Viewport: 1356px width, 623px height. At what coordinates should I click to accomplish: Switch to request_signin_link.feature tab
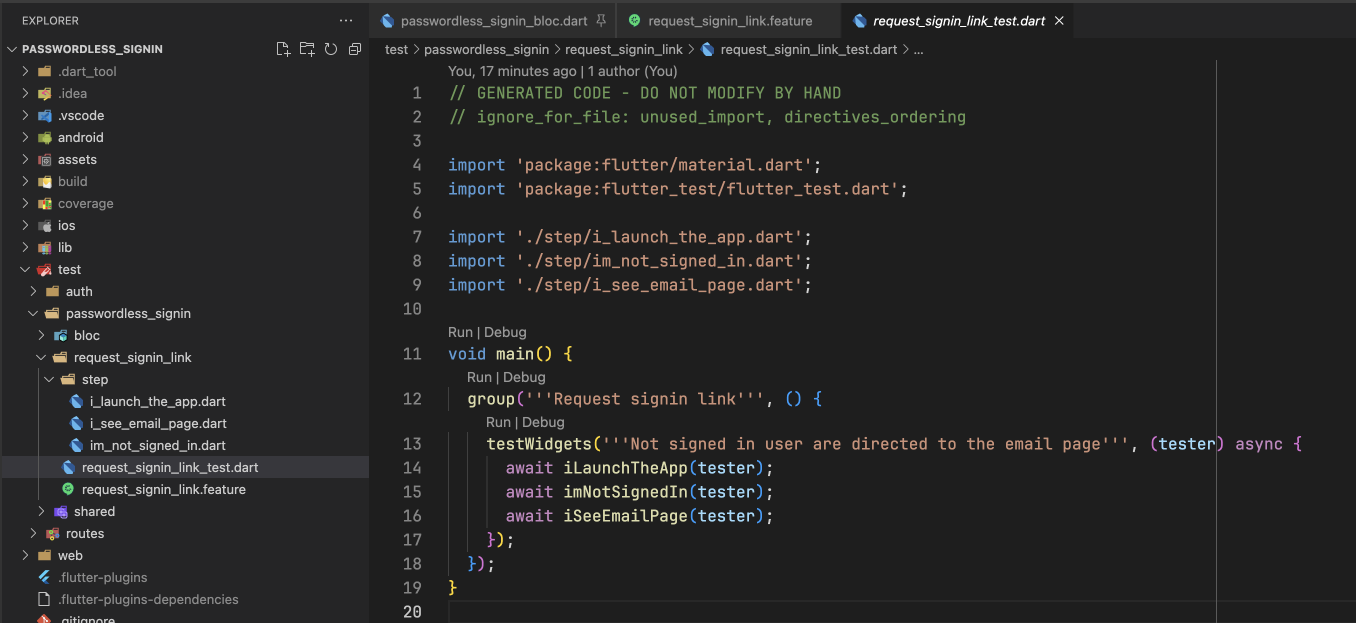click(730, 20)
